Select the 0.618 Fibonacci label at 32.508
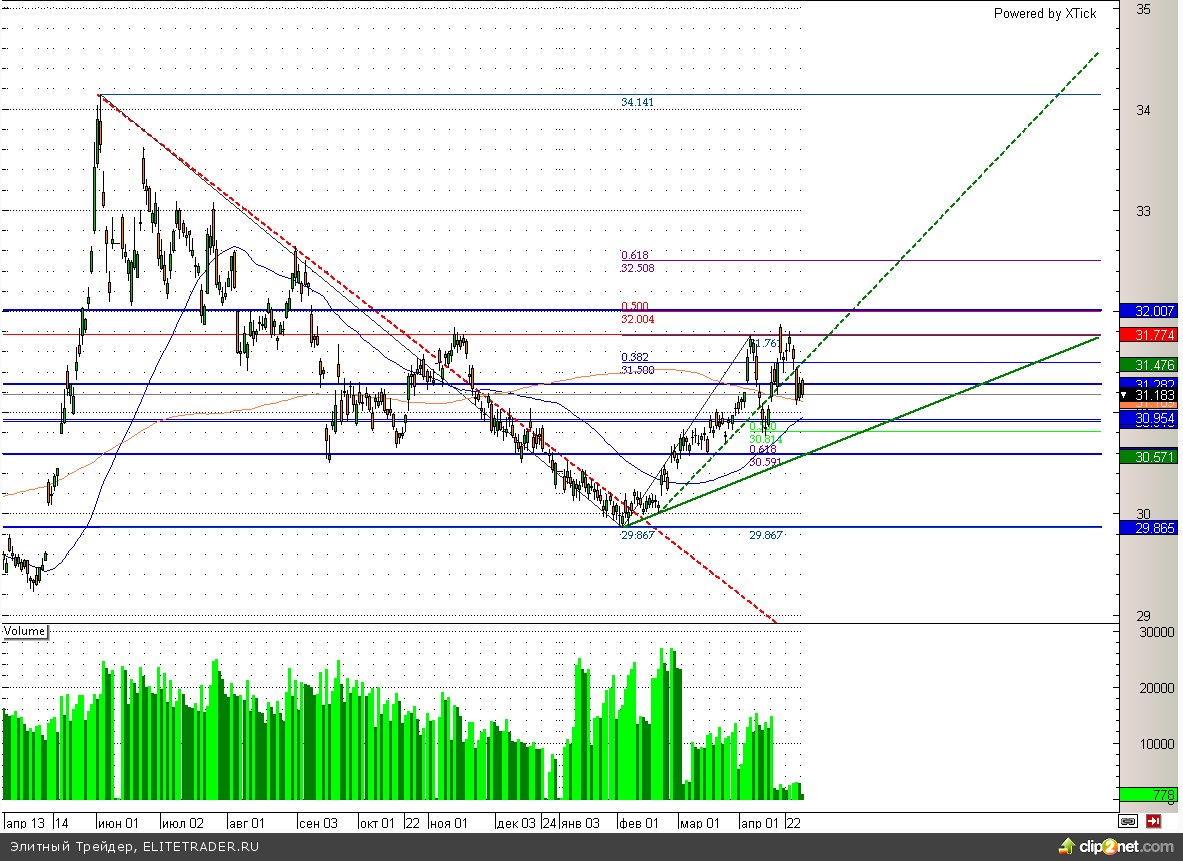The width and height of the screenshot is (1183, 861). click(636, 256)
